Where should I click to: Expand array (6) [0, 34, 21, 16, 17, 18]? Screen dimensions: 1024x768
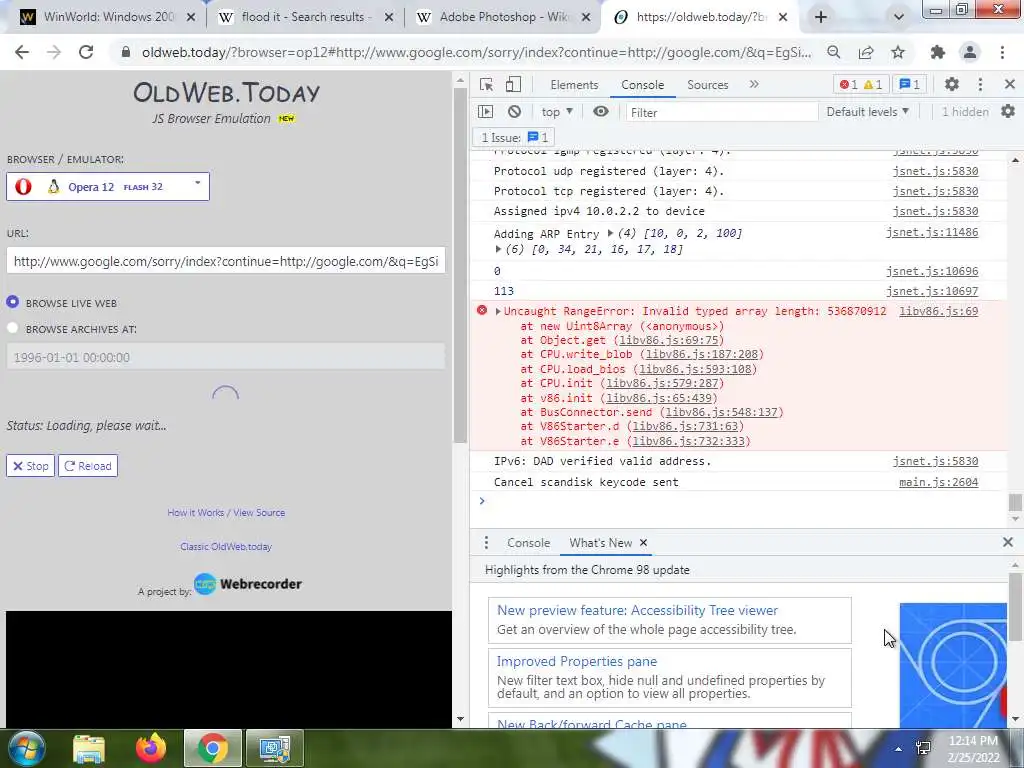[498, 249]
